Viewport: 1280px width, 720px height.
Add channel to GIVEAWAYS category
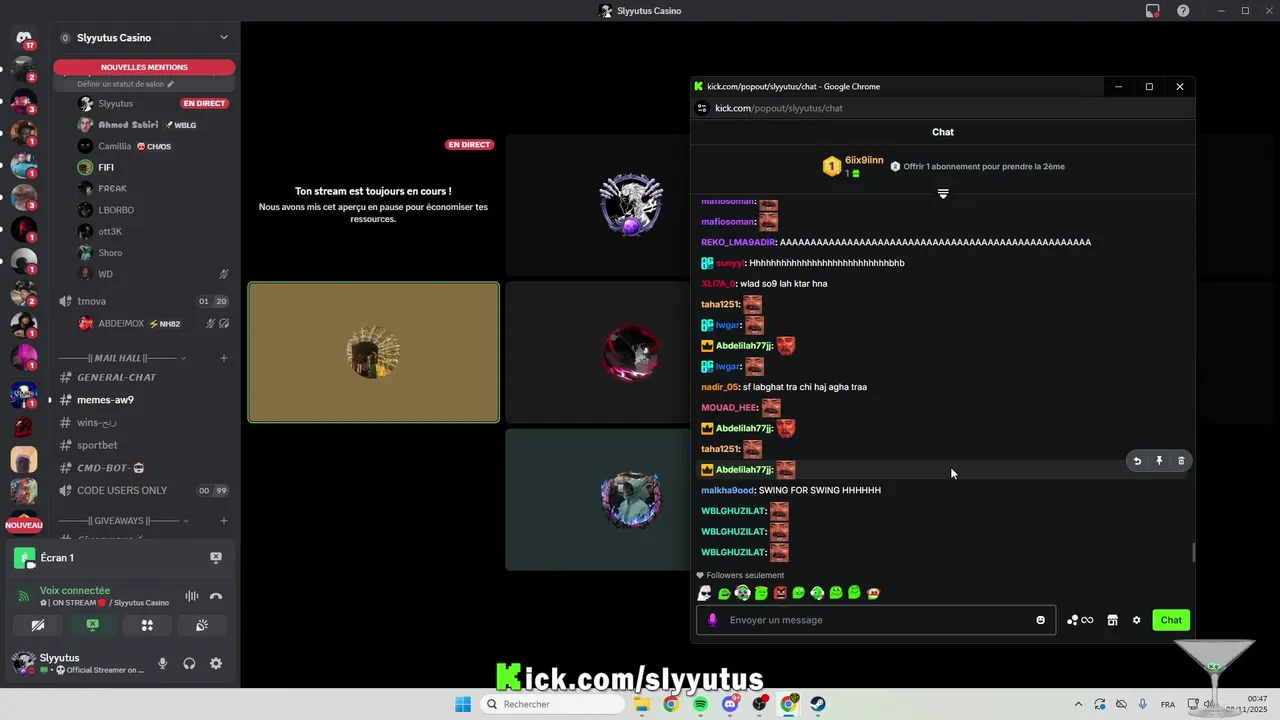click(x=224, y=521)
